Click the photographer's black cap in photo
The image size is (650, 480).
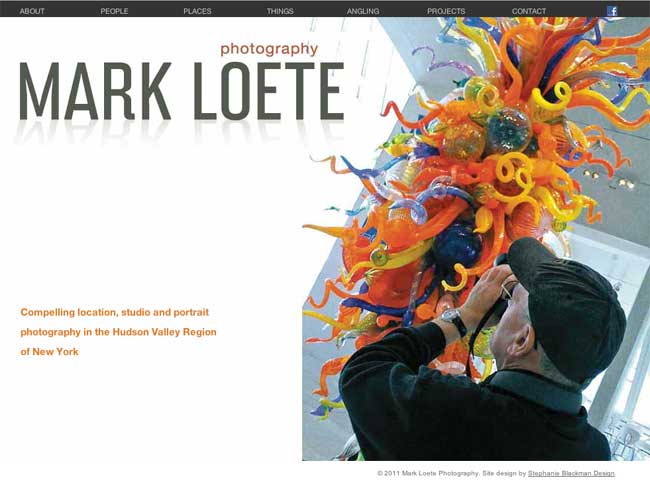coord(570,307)
